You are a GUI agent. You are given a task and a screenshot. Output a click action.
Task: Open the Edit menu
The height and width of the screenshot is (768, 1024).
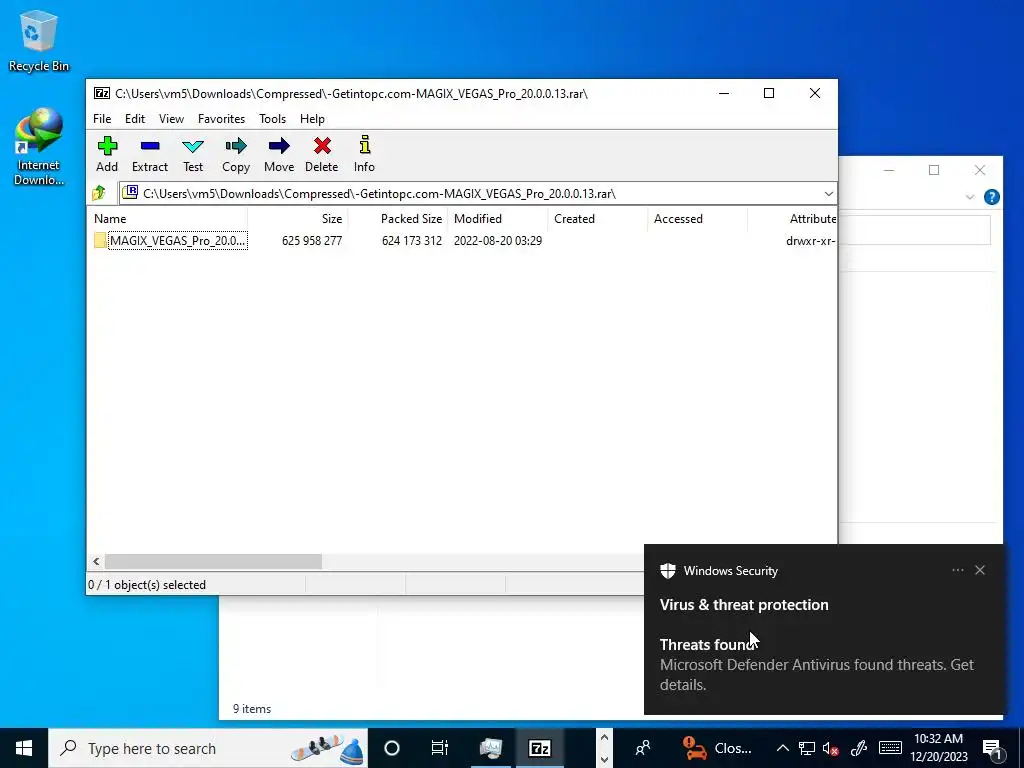[x=135, y=119]
